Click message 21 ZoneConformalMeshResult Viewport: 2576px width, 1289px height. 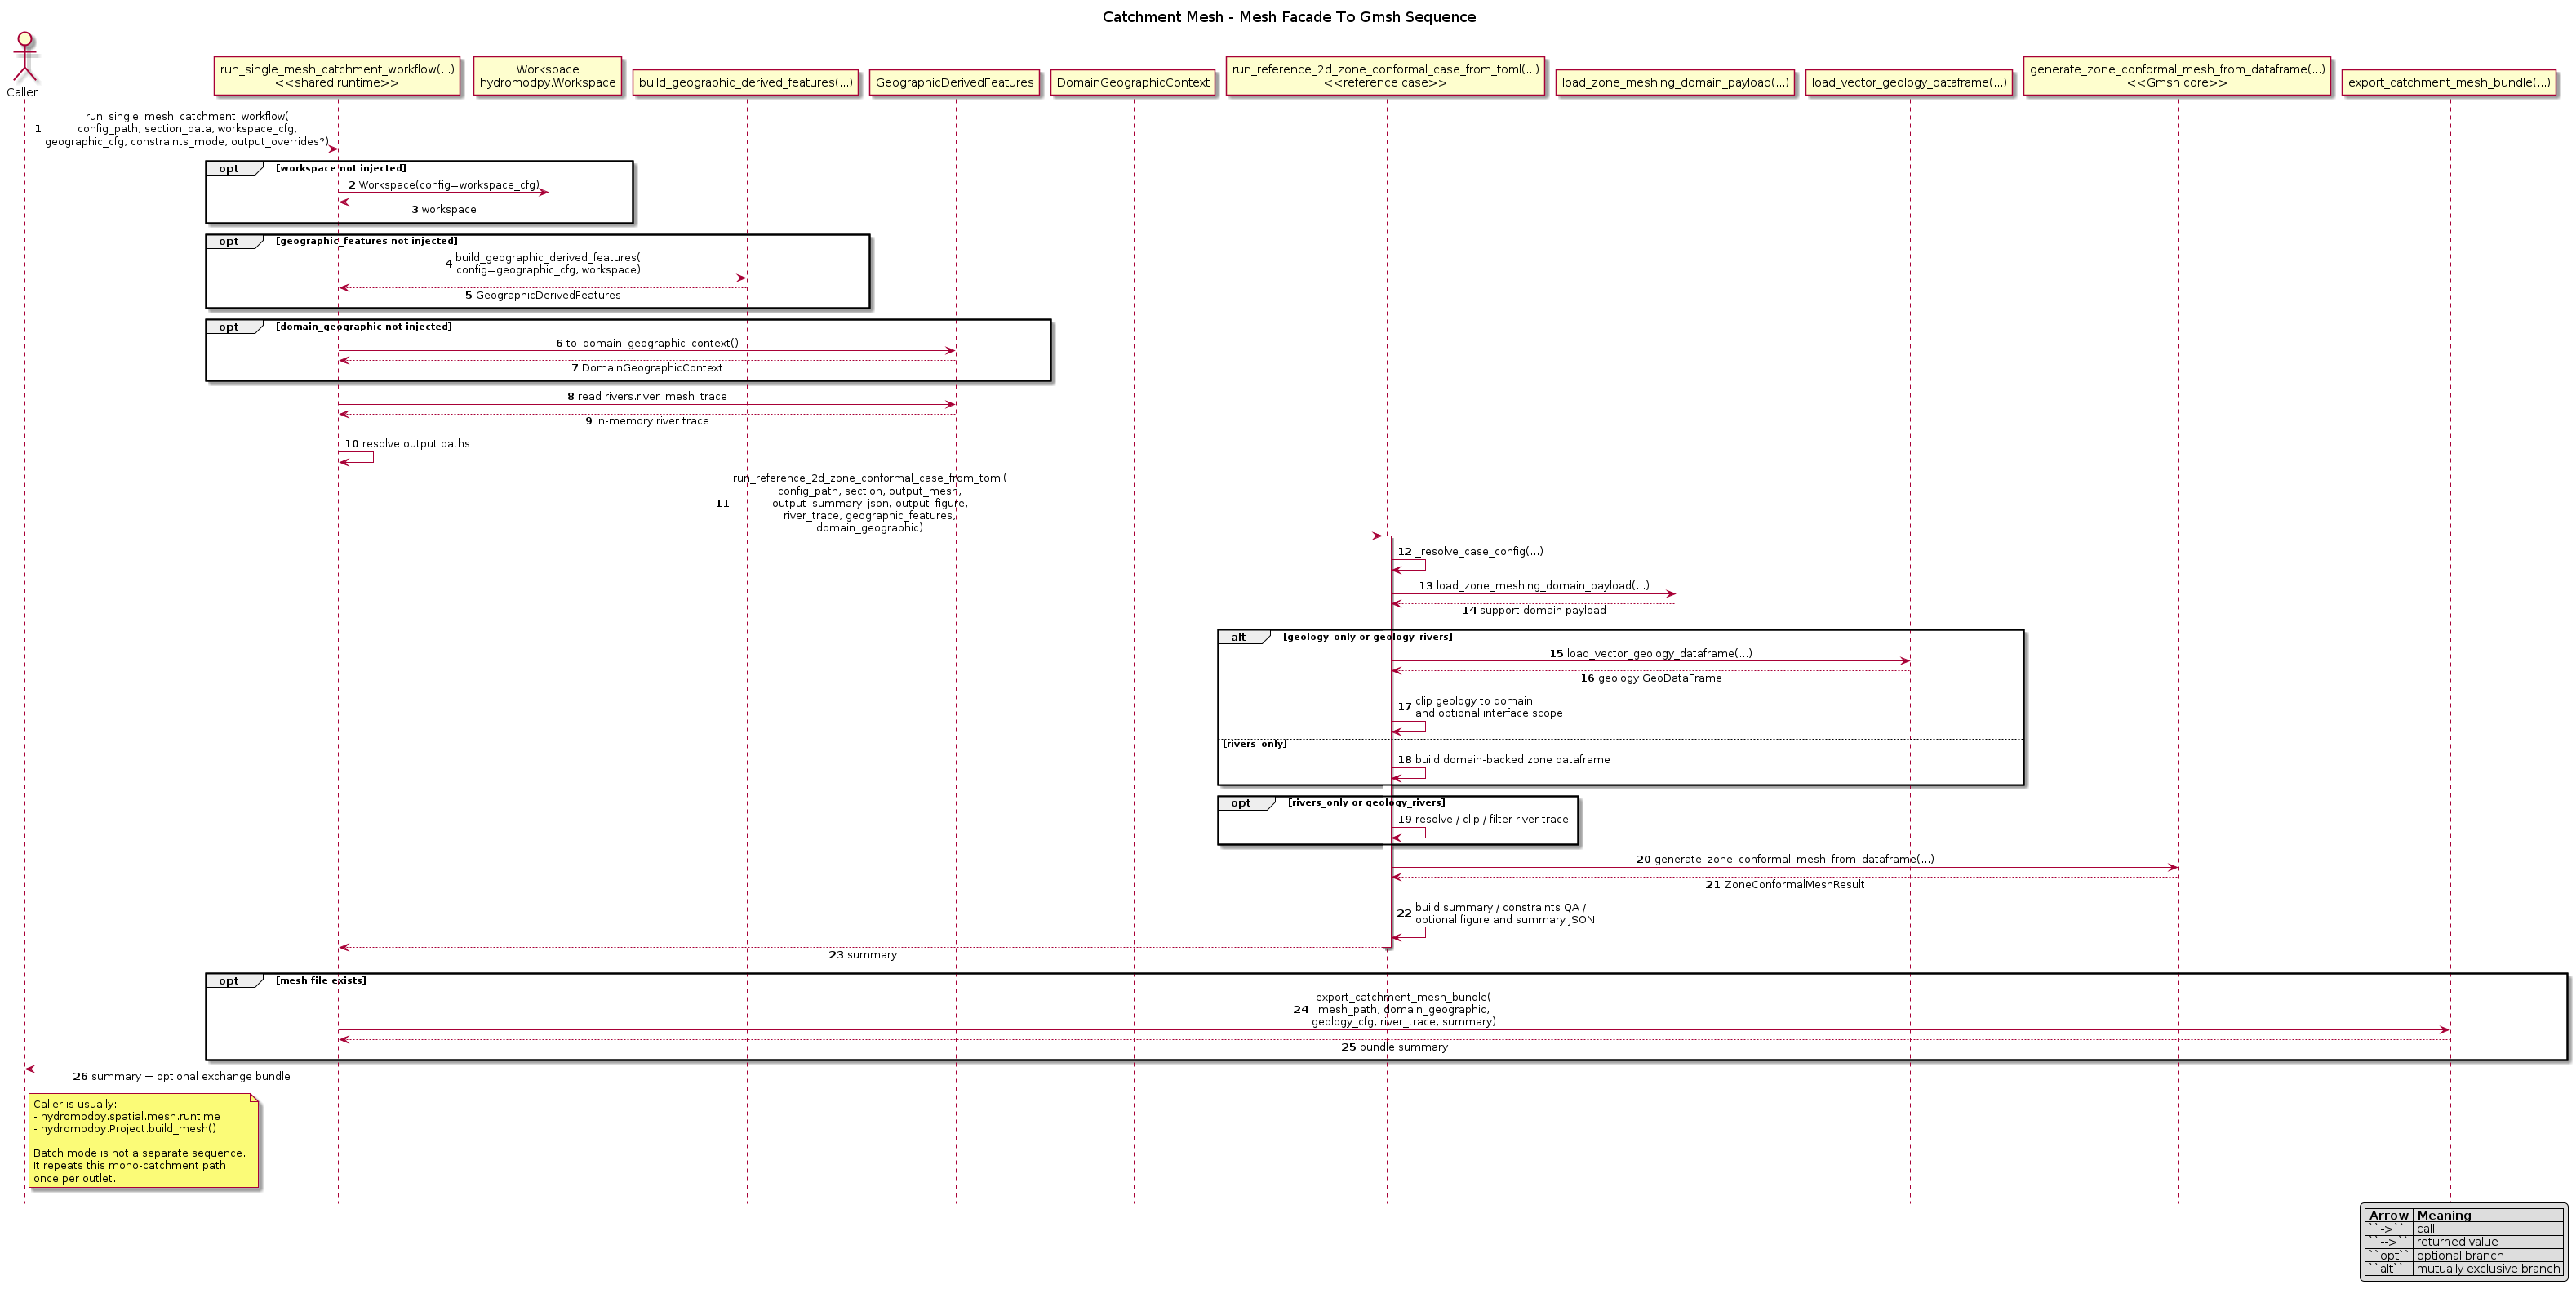(1785, 885)
